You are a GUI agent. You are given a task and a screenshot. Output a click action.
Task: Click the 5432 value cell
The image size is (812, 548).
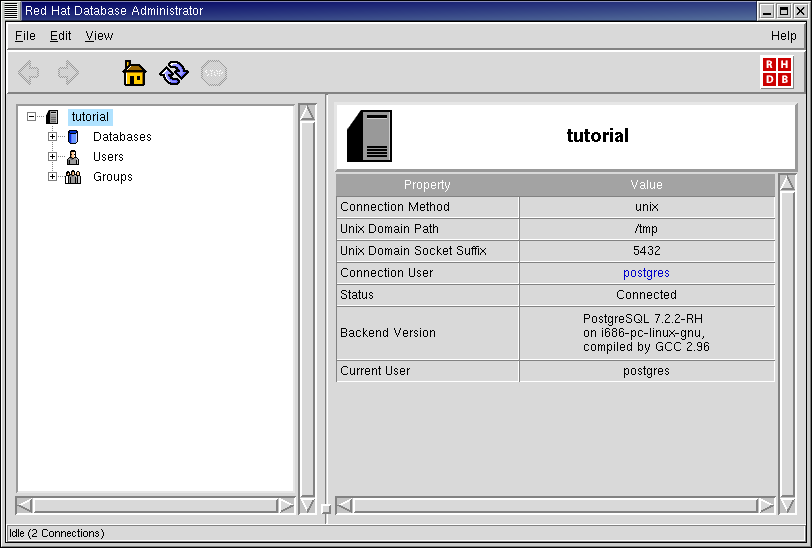click(x=647, y=251)
